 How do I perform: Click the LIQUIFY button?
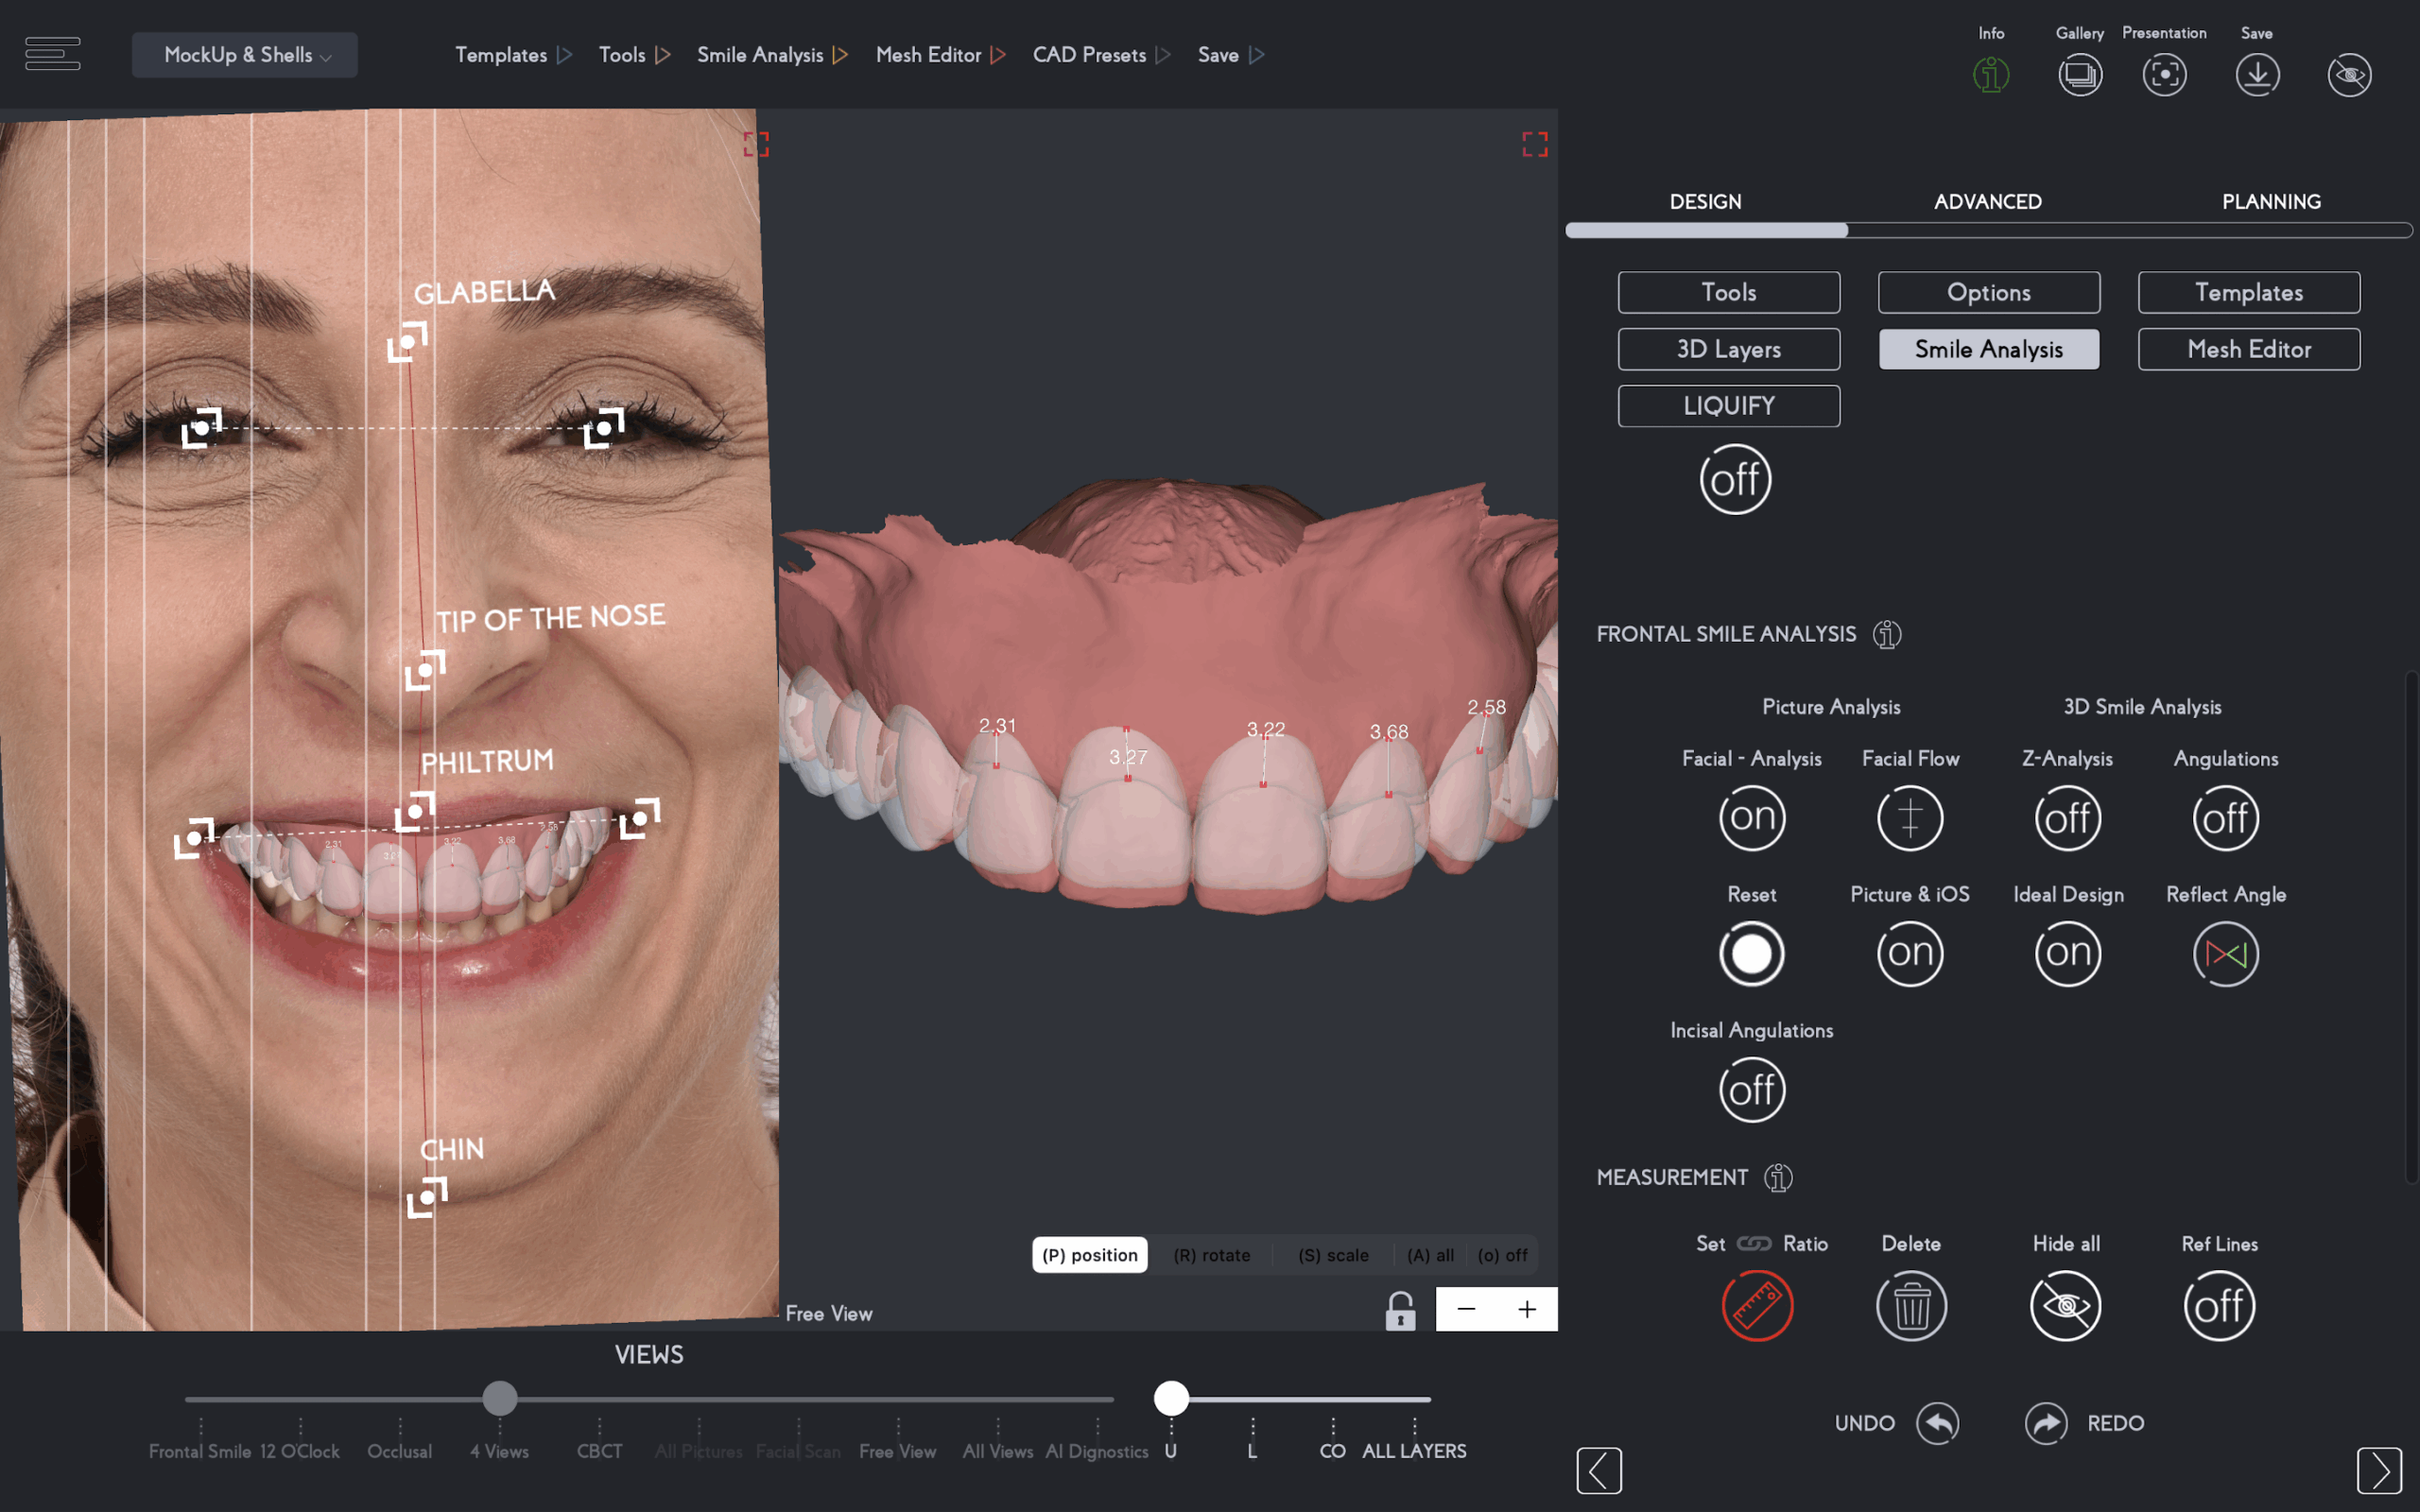tap(1728, 406)
